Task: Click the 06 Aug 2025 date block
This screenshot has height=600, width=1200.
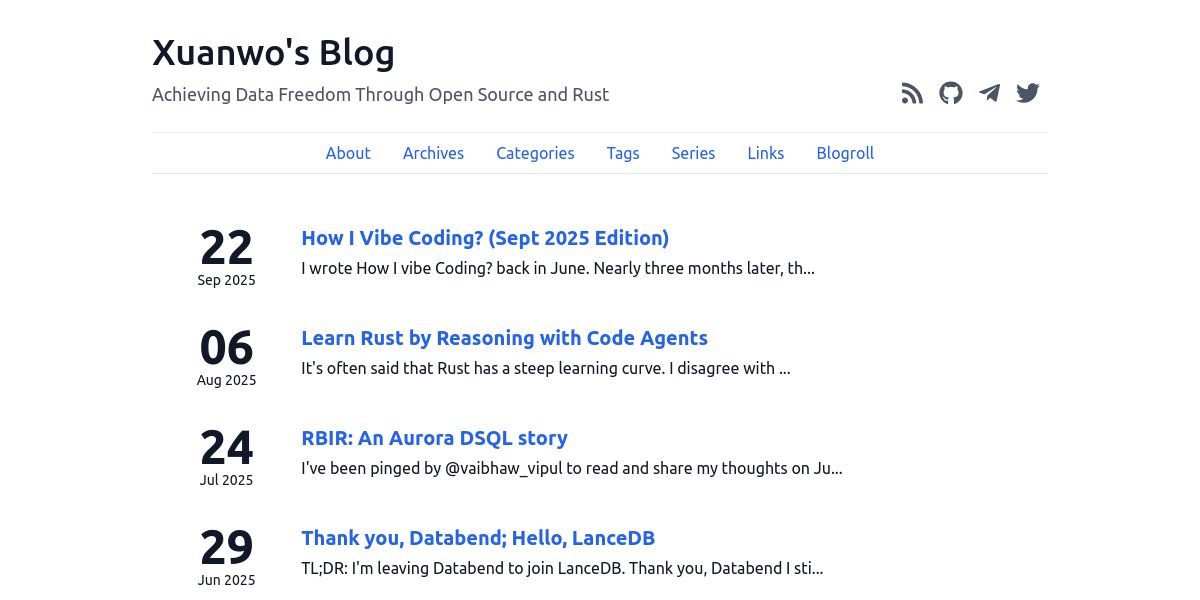Action: pos(226,357)
